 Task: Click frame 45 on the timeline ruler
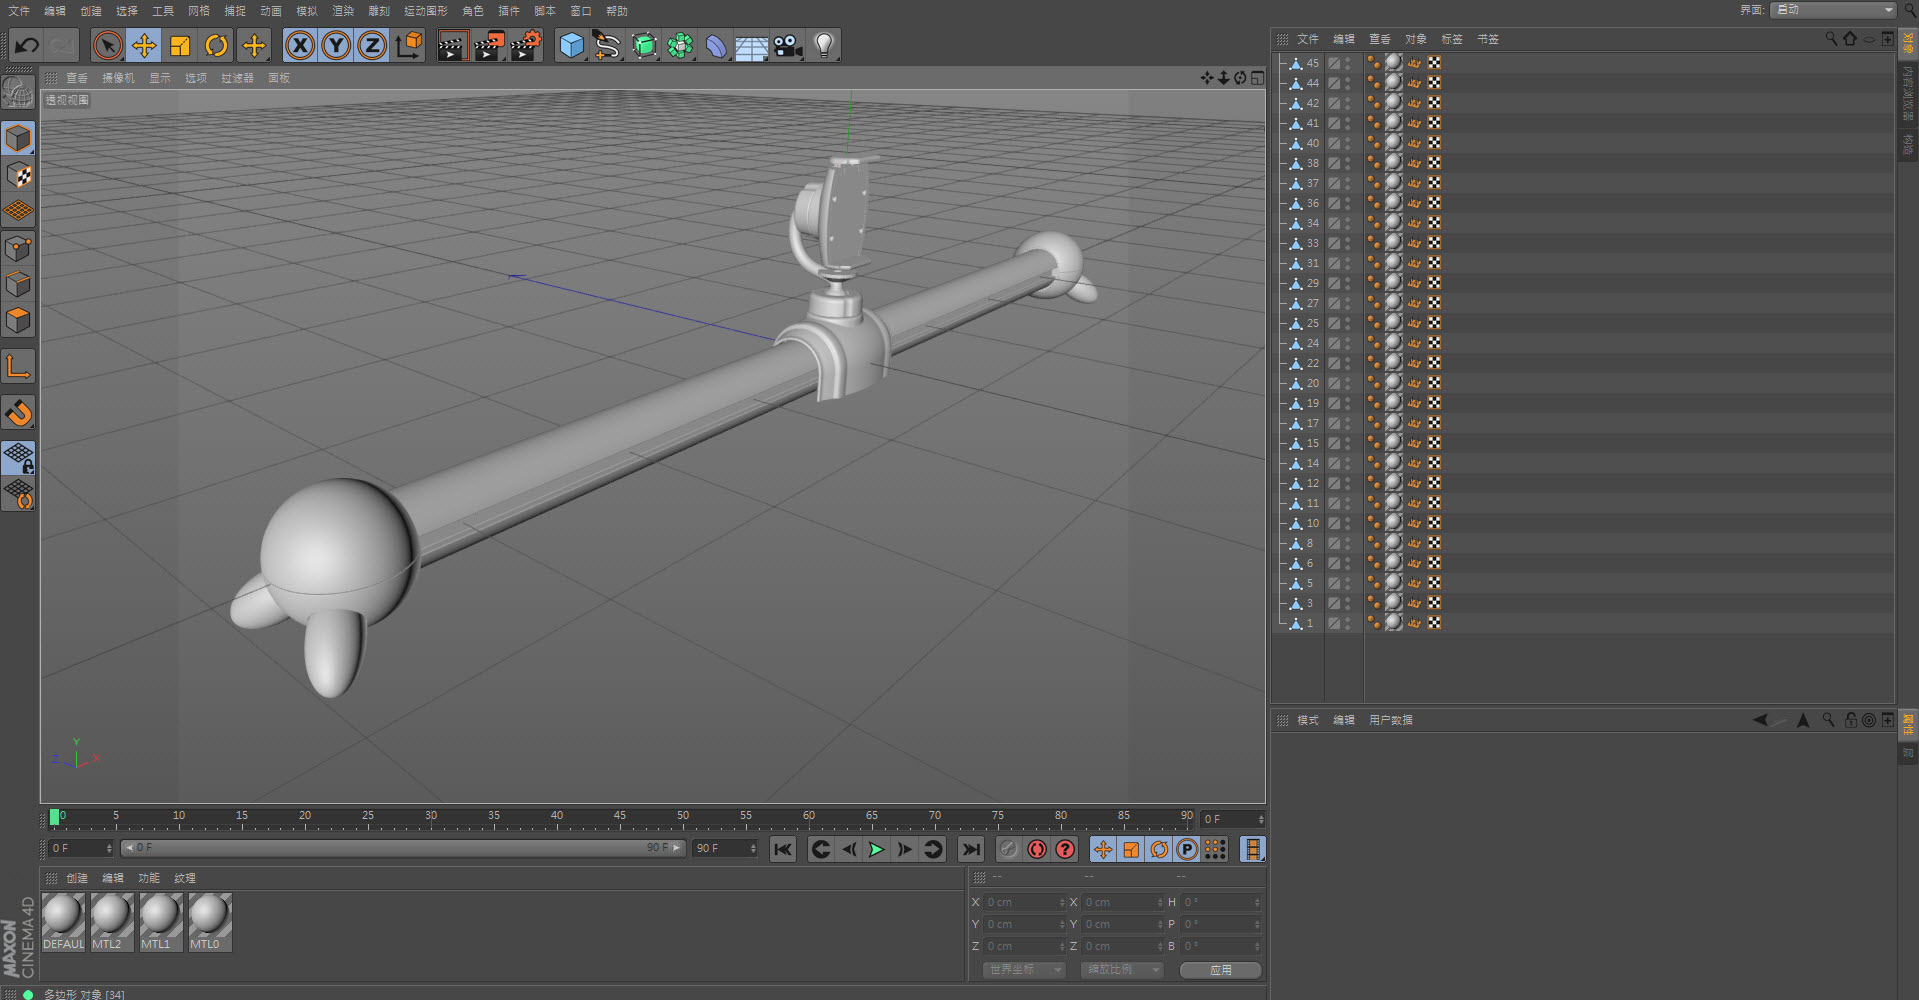coord(620,818)
